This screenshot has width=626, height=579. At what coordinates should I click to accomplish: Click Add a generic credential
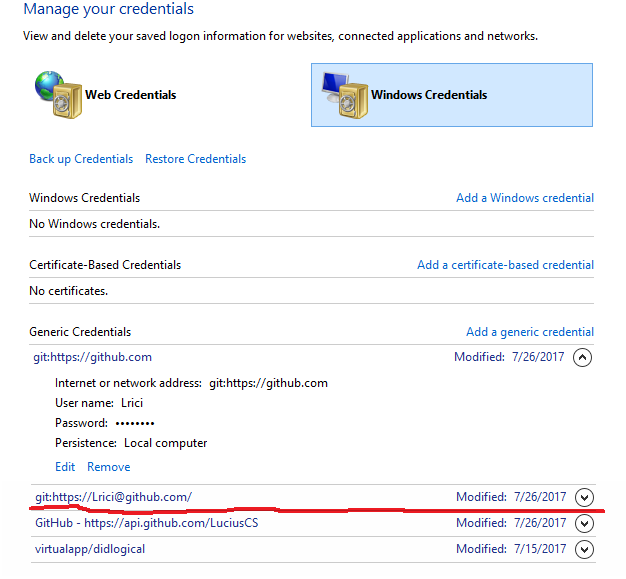[530, 332]
